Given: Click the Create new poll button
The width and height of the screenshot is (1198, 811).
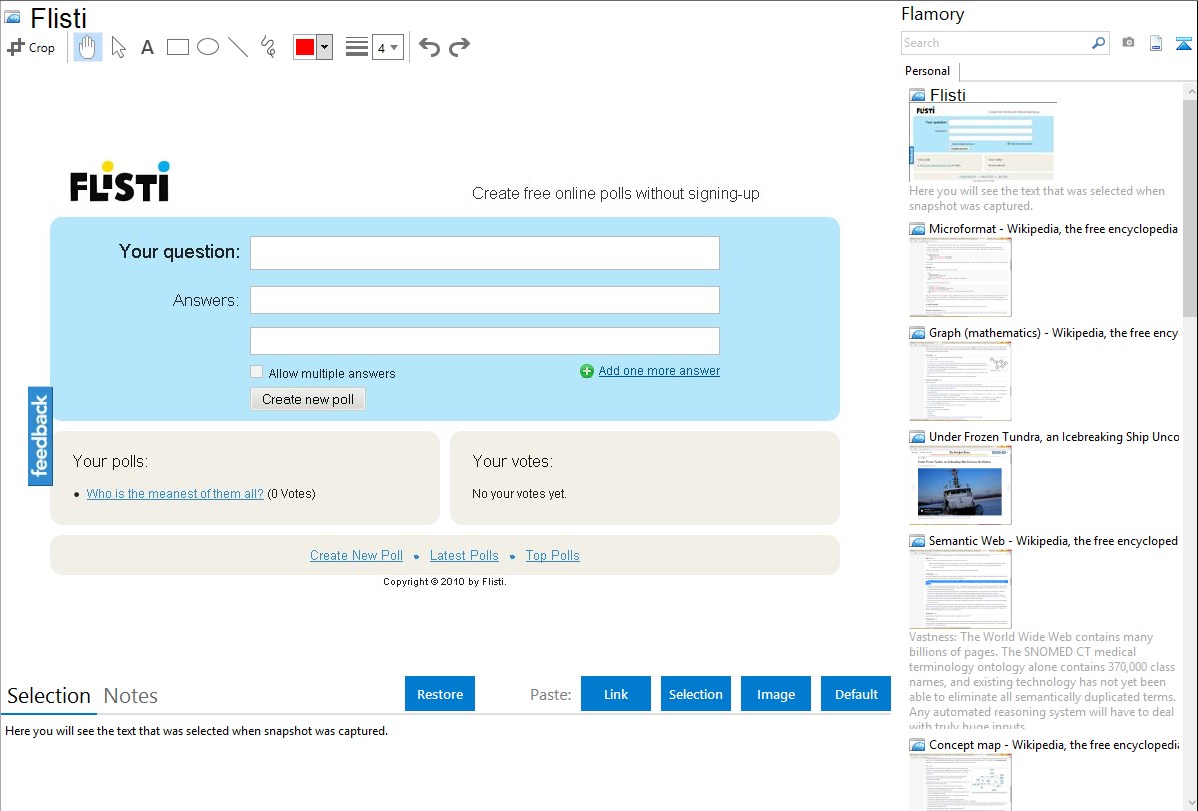Looking at the screenshot, I should click(308, 400).
